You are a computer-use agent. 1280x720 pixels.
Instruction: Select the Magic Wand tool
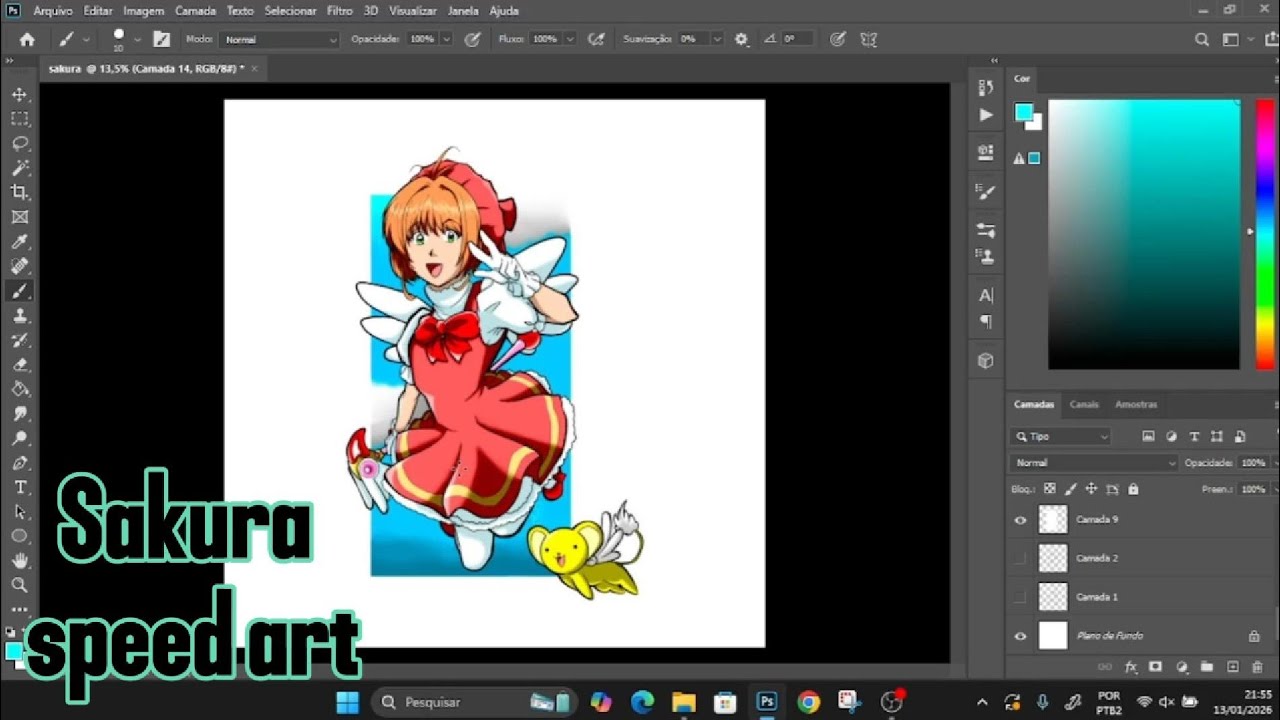(19, 167)
